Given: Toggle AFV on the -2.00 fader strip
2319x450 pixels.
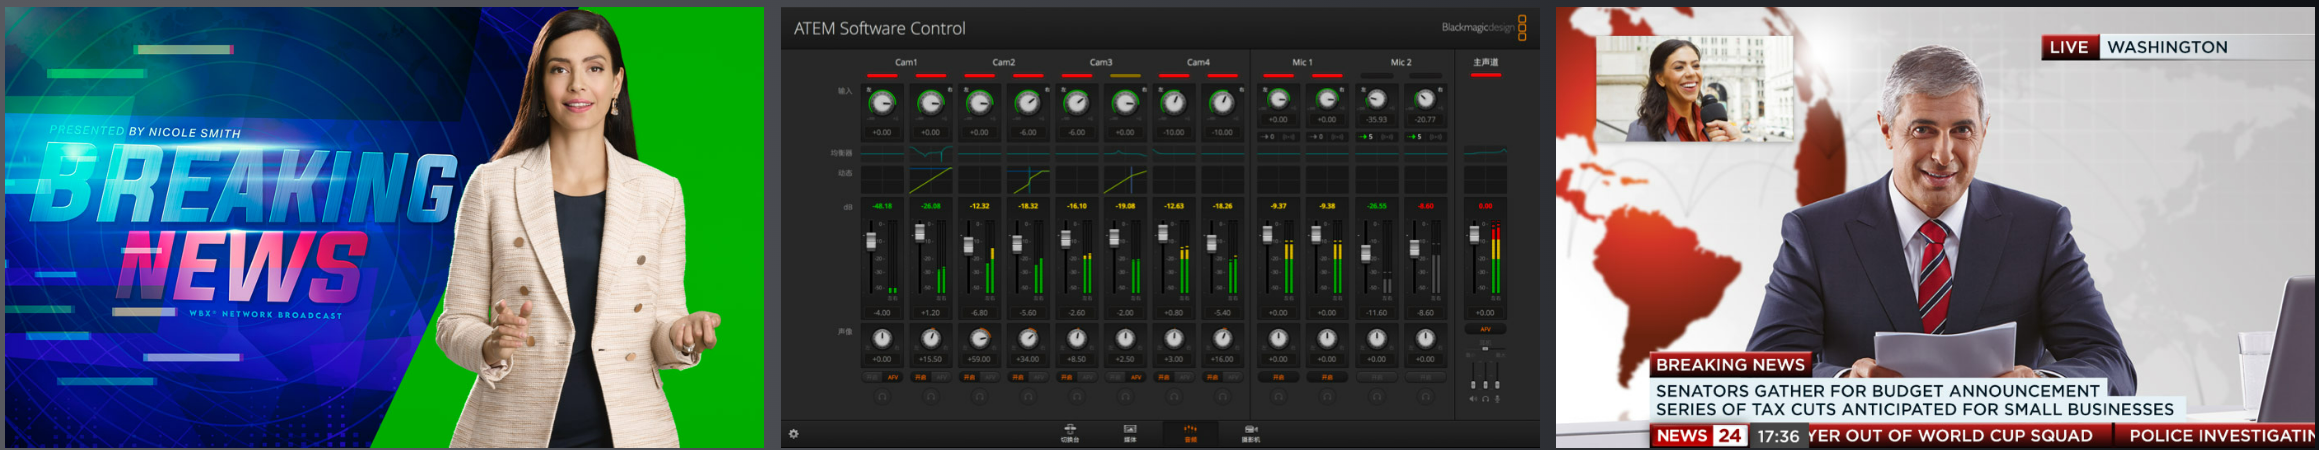Looking at the screenshot, I should coord(1136,377).
